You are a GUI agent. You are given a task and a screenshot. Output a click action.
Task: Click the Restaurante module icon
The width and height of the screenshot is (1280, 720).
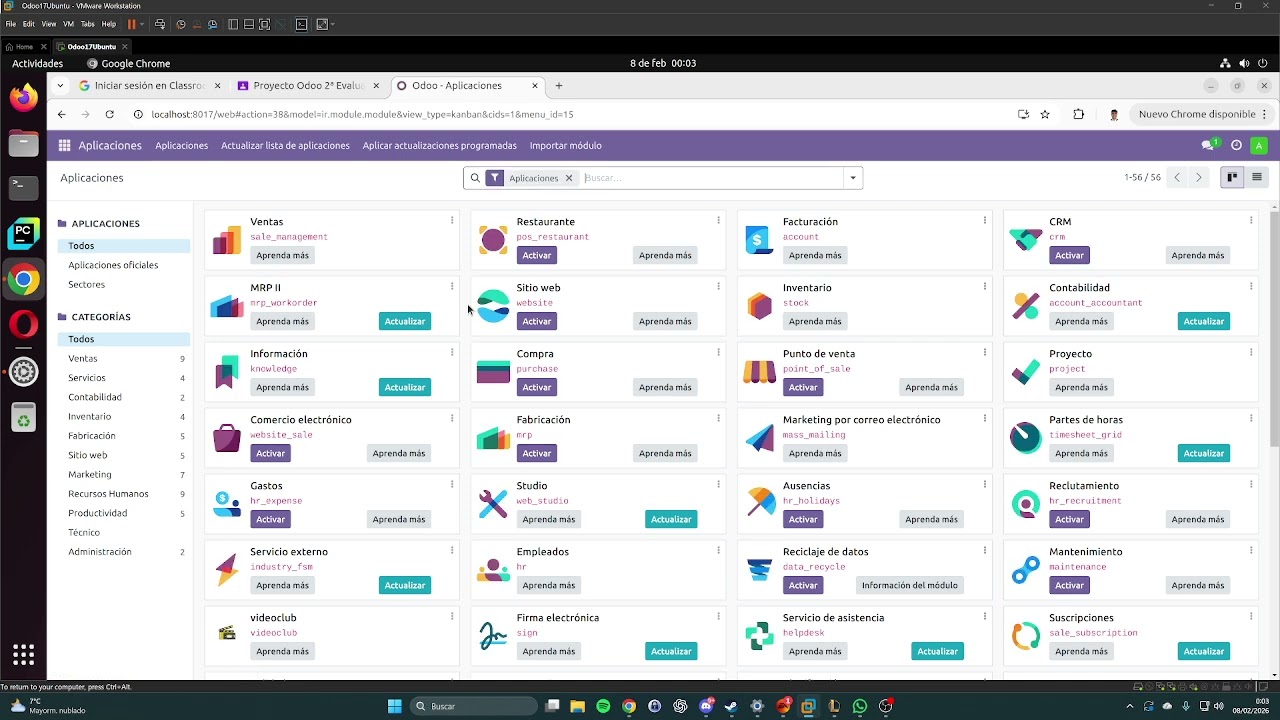[493, 240]
